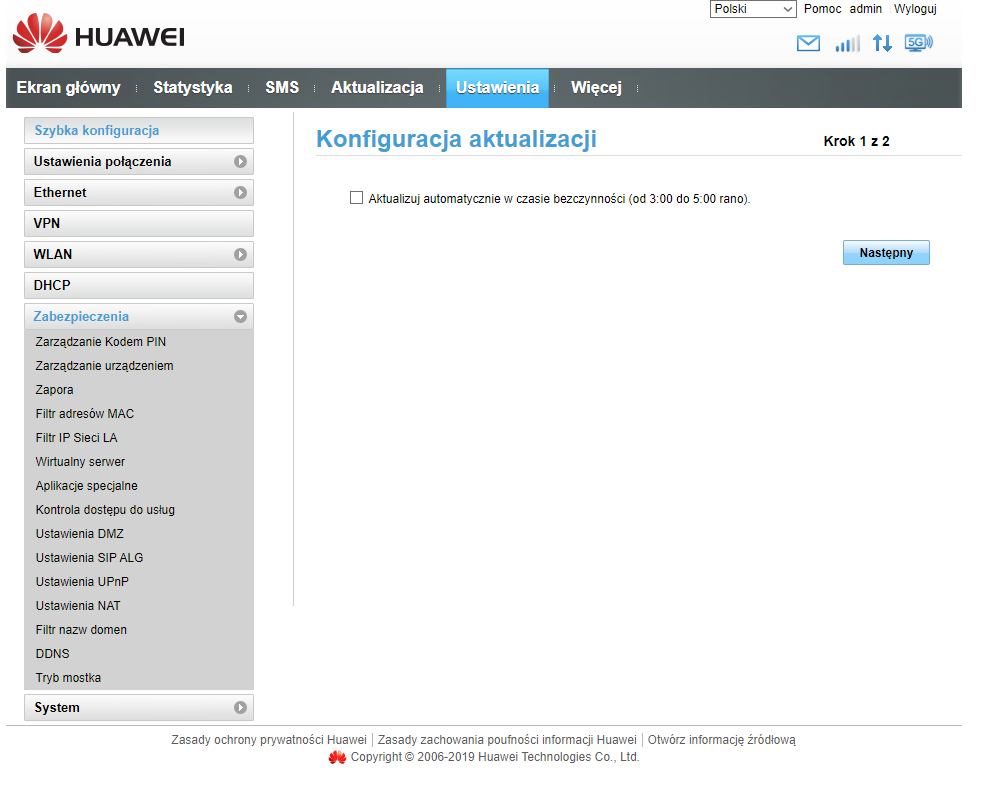Switch to the Statystyka tab
Image resolution: width=987 pixels, height=809 pixels.
(192, 88)
